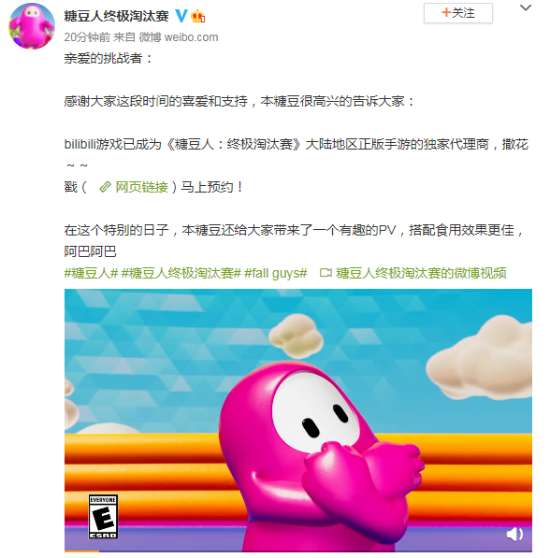Click the 微博 weibo.com source link
The width and height of the screenshot is (550, 558).
pos(178,37)
